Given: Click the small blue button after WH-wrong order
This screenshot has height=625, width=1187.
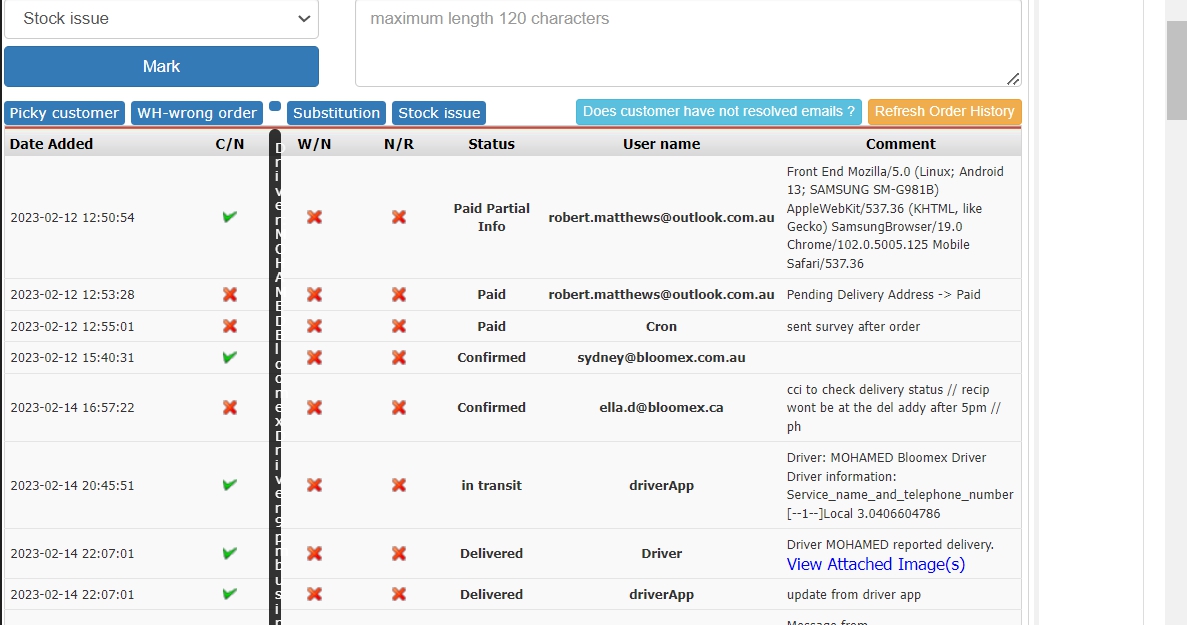Looking at the screenshot, I should (x=275, y=106).
